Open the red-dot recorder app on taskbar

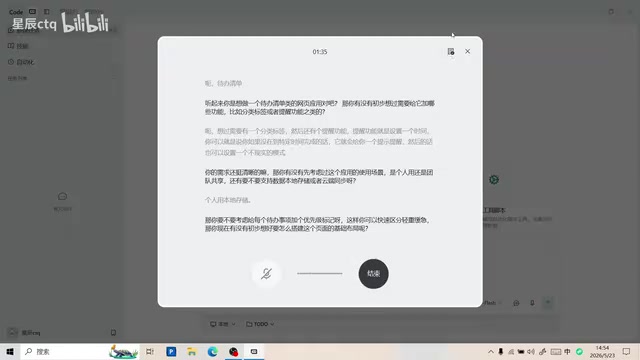coord(233,351)
